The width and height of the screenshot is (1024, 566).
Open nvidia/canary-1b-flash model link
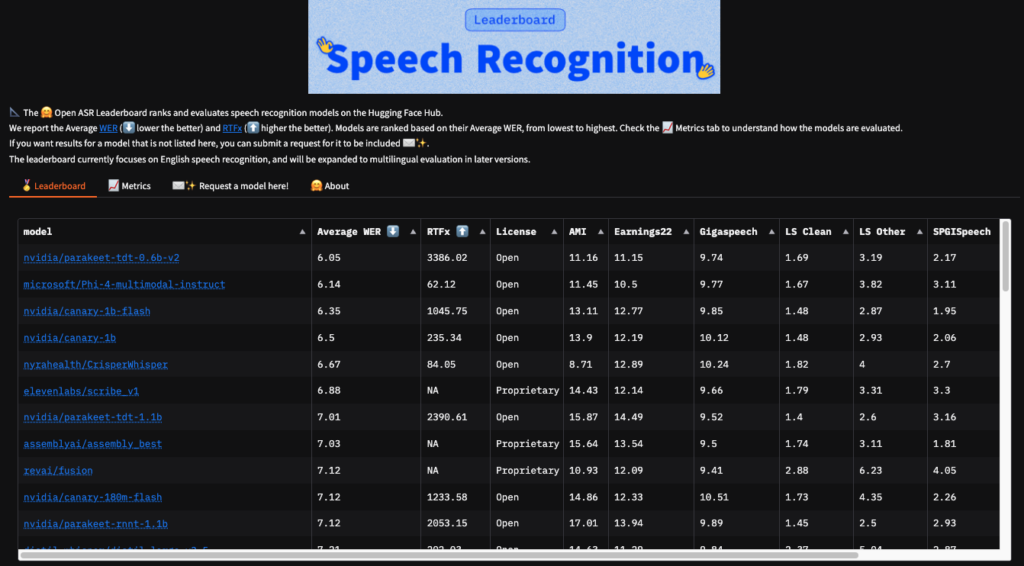point(87,311)
